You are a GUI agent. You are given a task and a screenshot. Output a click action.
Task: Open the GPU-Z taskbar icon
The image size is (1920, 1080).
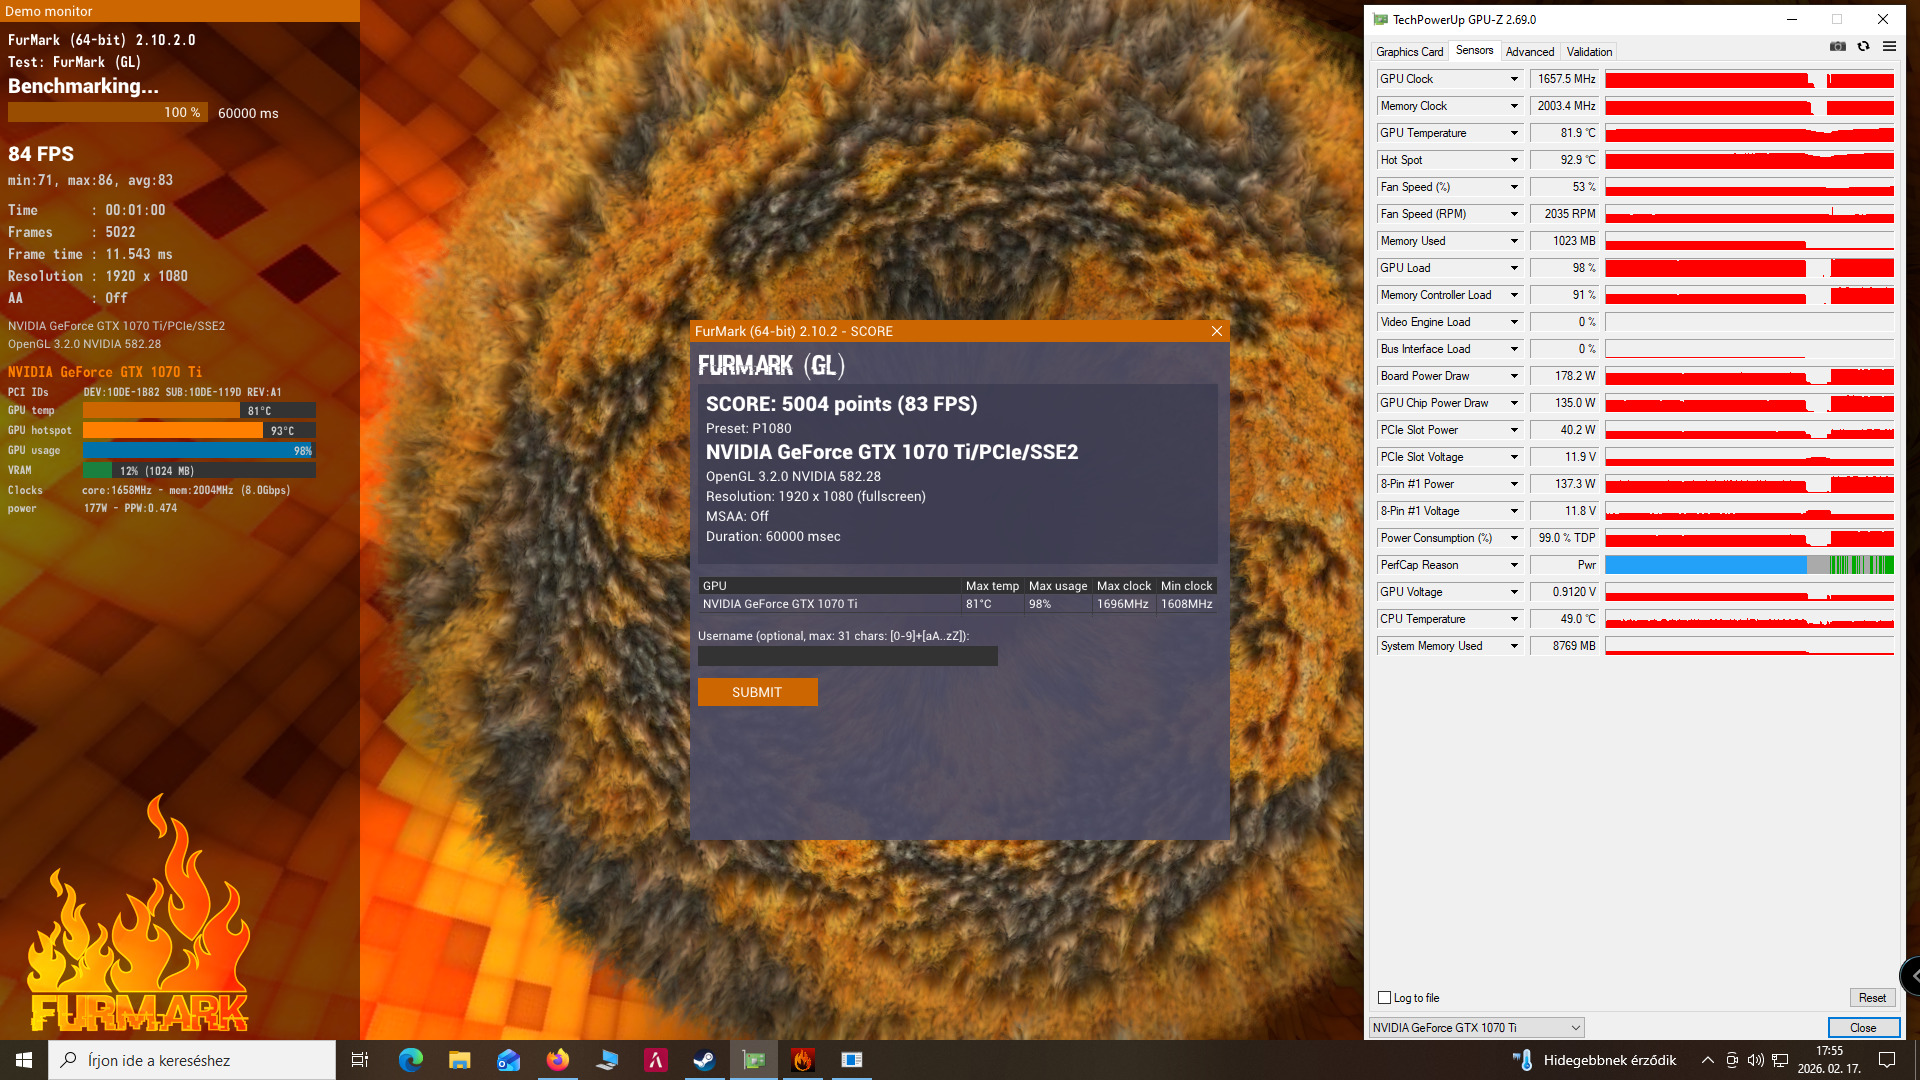click(x=753, y=1060)
